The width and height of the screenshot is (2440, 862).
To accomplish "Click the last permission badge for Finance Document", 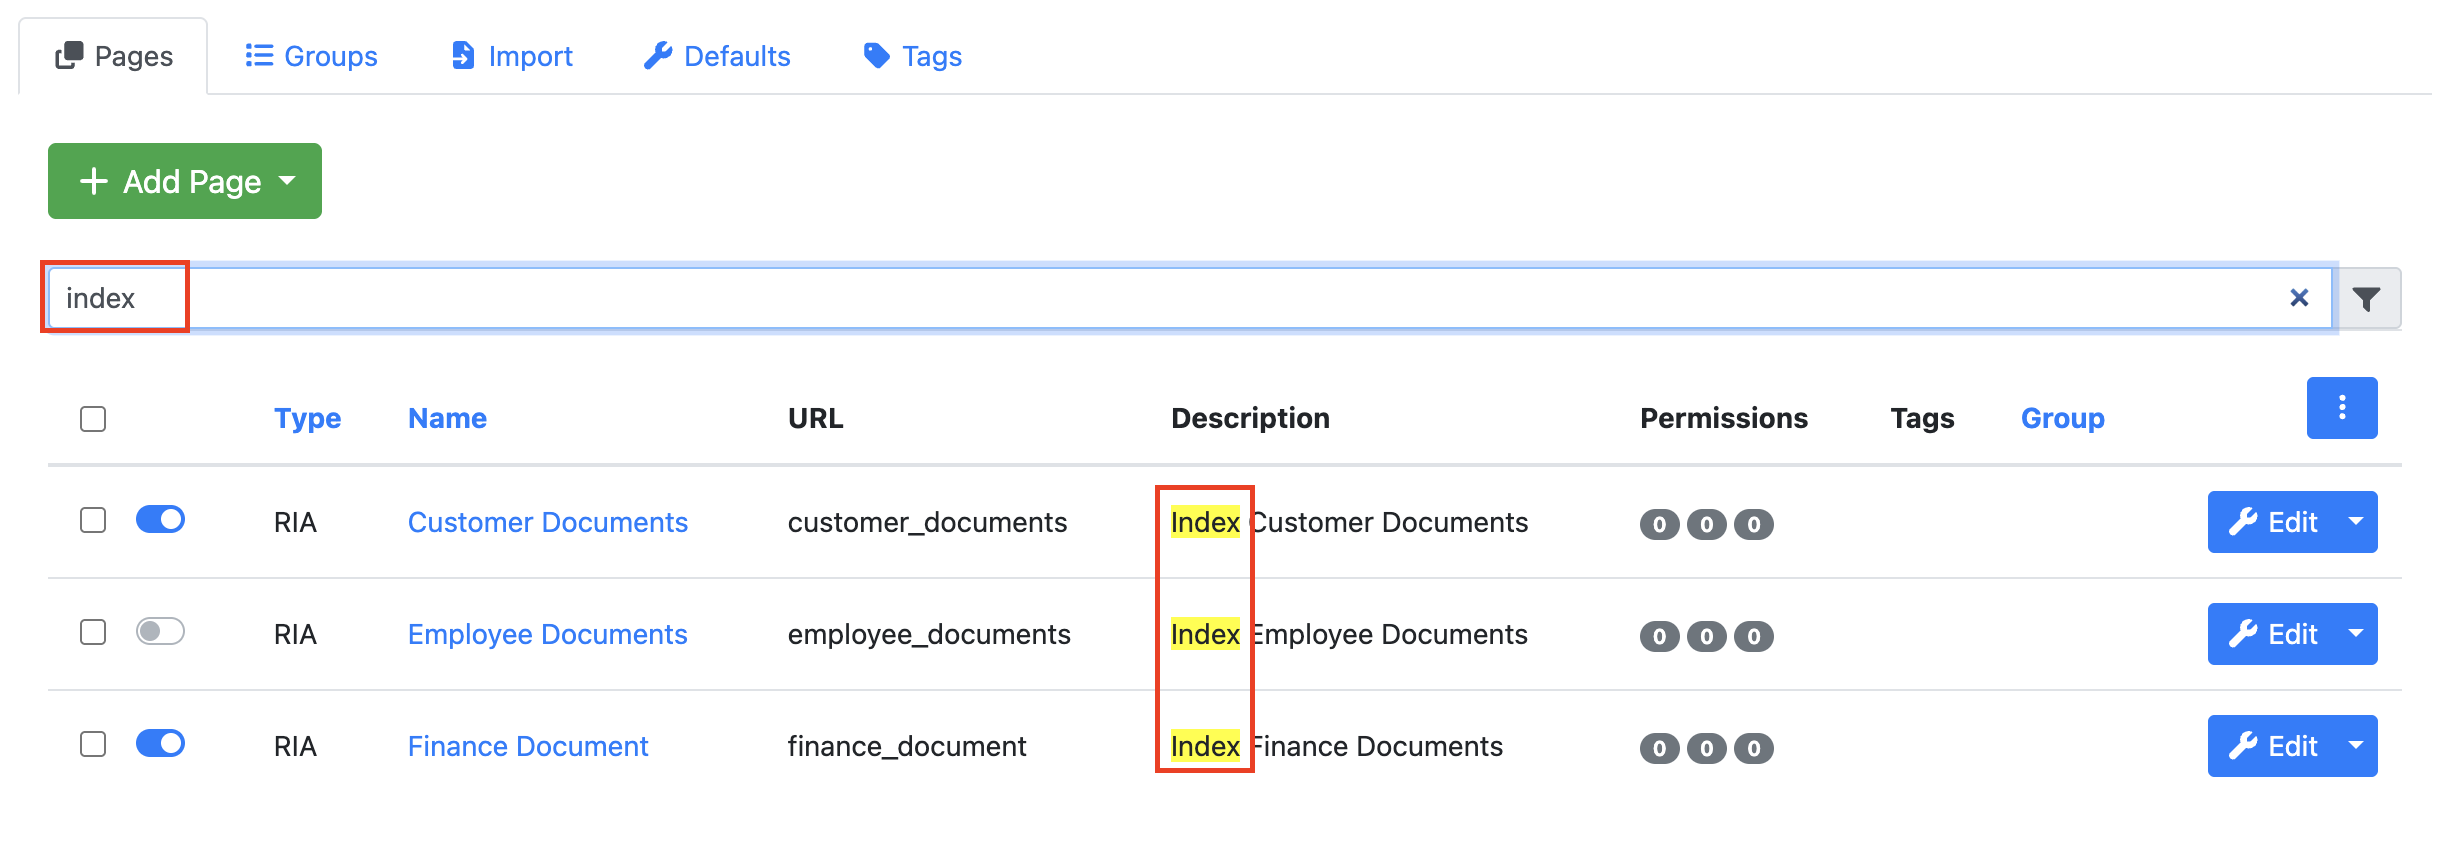I will click(1753, 748).
